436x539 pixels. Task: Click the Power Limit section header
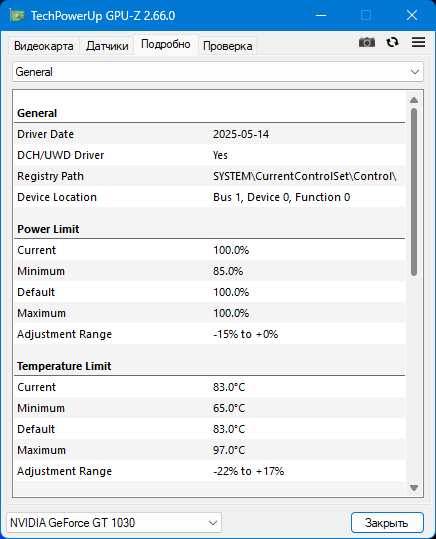pyautogui.click(x=48, y=229)
